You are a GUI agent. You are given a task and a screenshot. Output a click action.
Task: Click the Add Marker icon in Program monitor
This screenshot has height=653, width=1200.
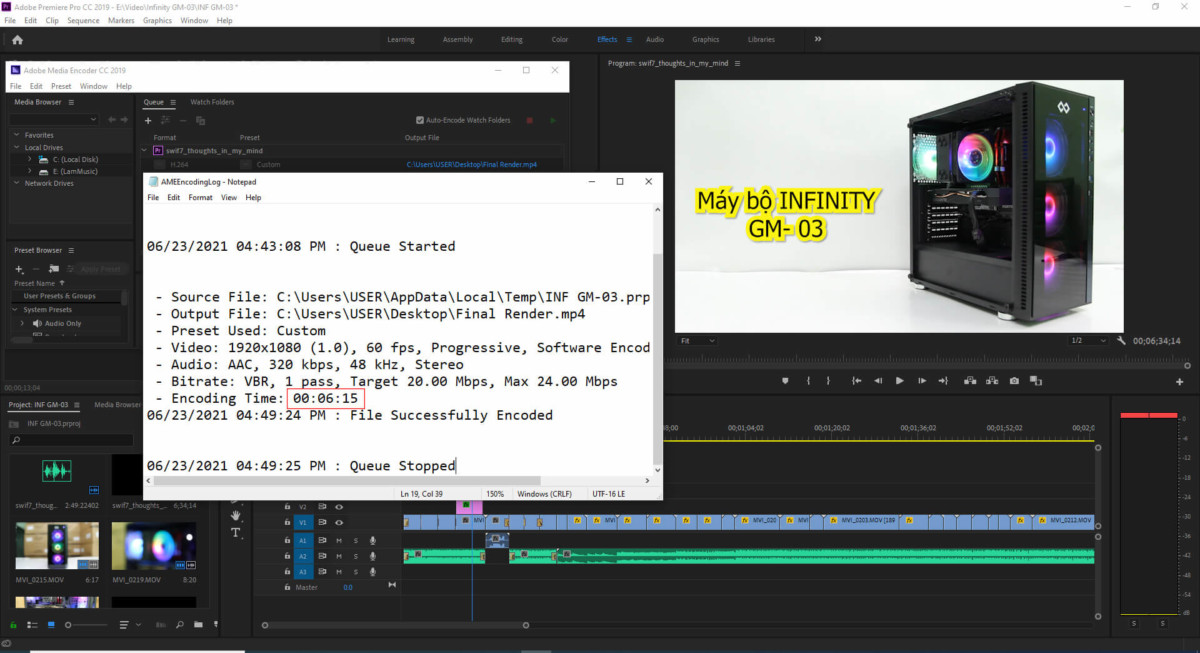(x=784, y=381)
